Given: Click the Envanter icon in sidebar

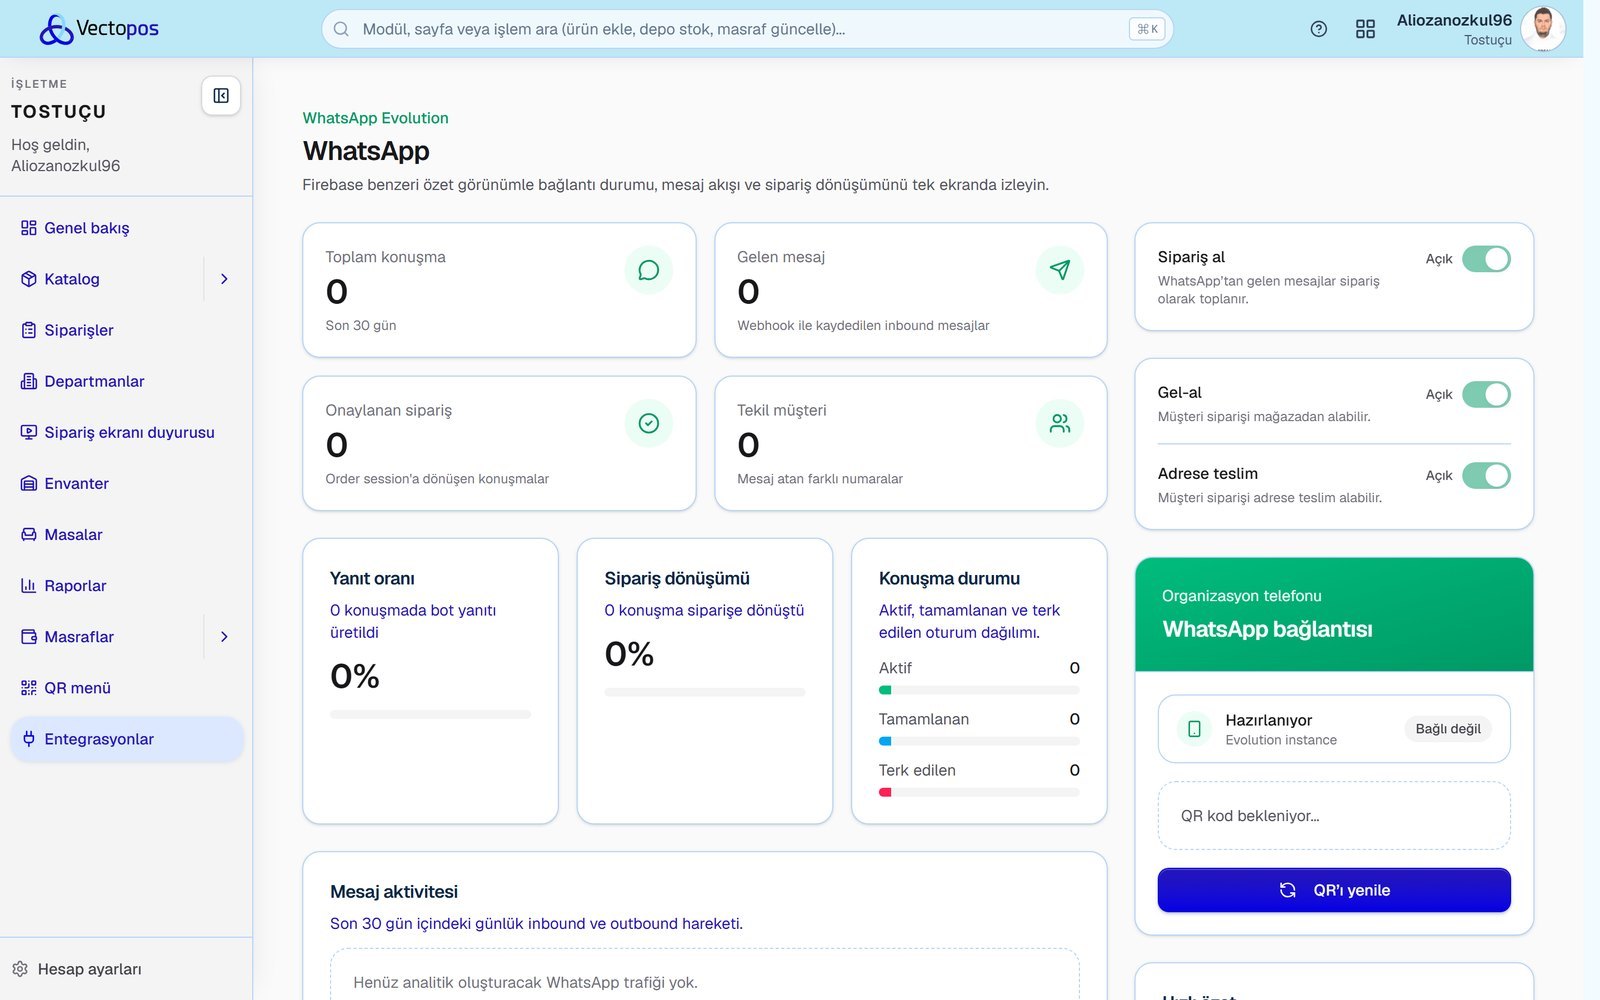Looking at the screenshot, I should [x=29, y=484].
